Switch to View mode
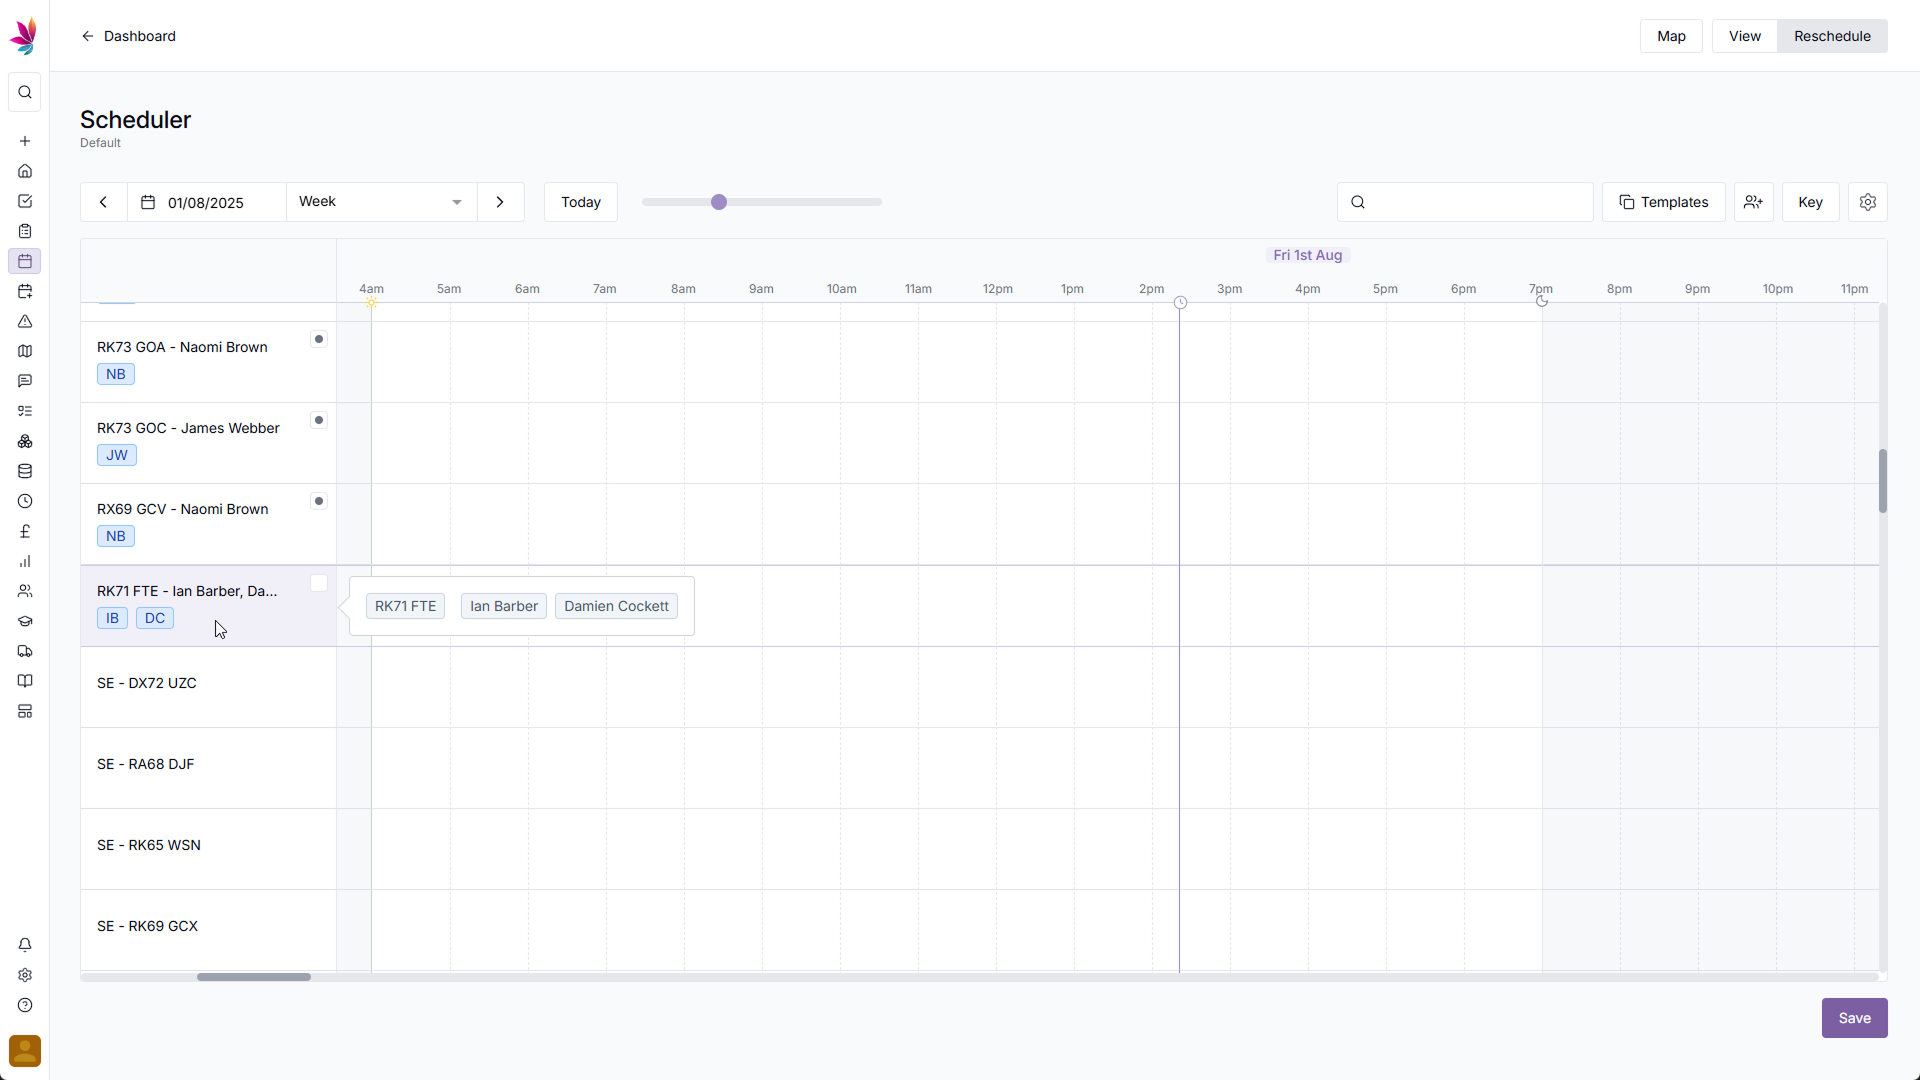Viewport: 1920px width, 1080px height. (1744, 36)
